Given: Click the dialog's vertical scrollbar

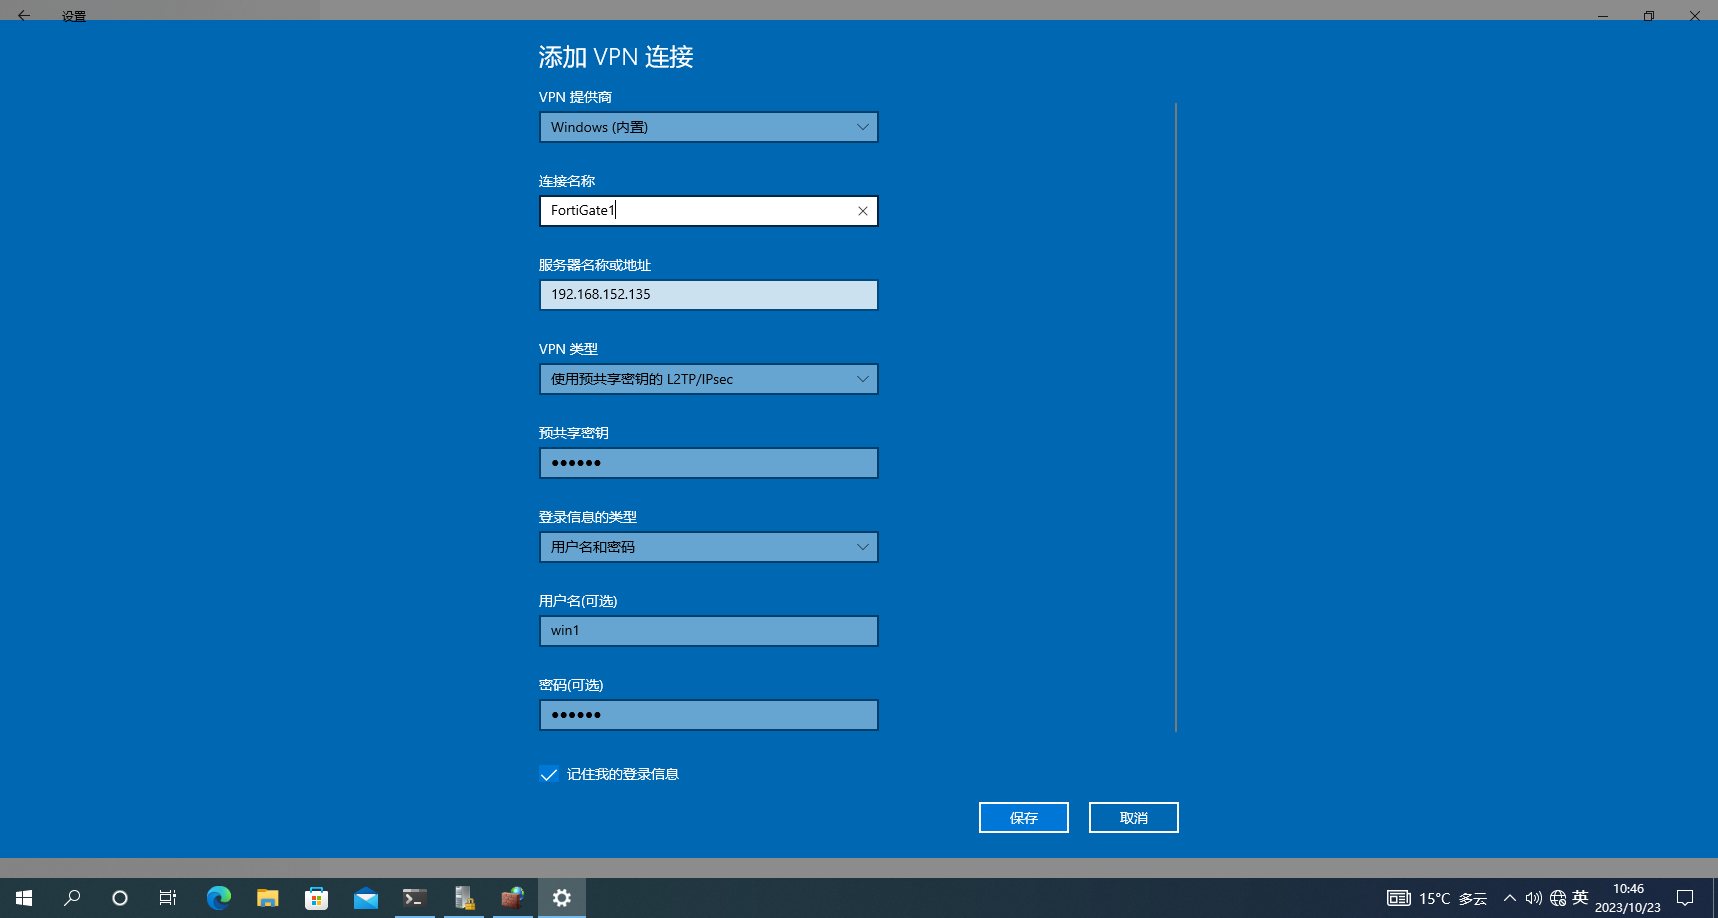Looking at the screenshot, I should tap(1176, 417).
